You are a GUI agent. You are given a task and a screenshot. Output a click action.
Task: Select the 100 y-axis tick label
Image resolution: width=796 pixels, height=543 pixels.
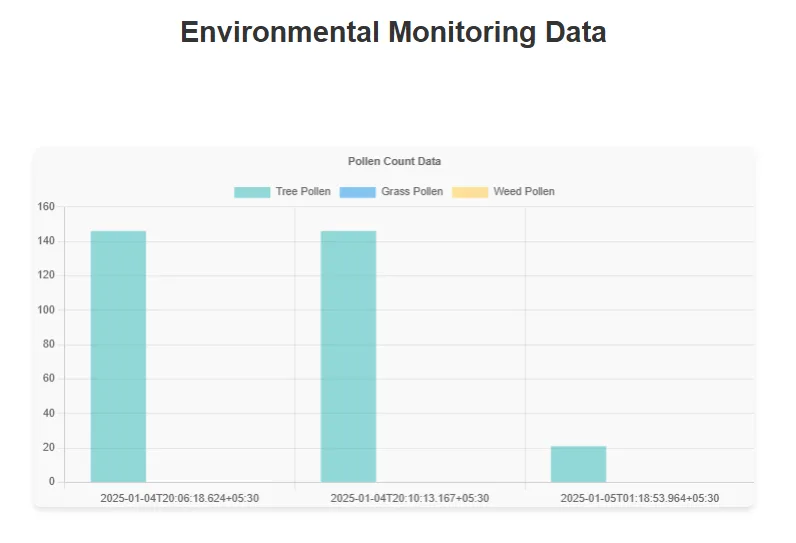tap(46, 310)
